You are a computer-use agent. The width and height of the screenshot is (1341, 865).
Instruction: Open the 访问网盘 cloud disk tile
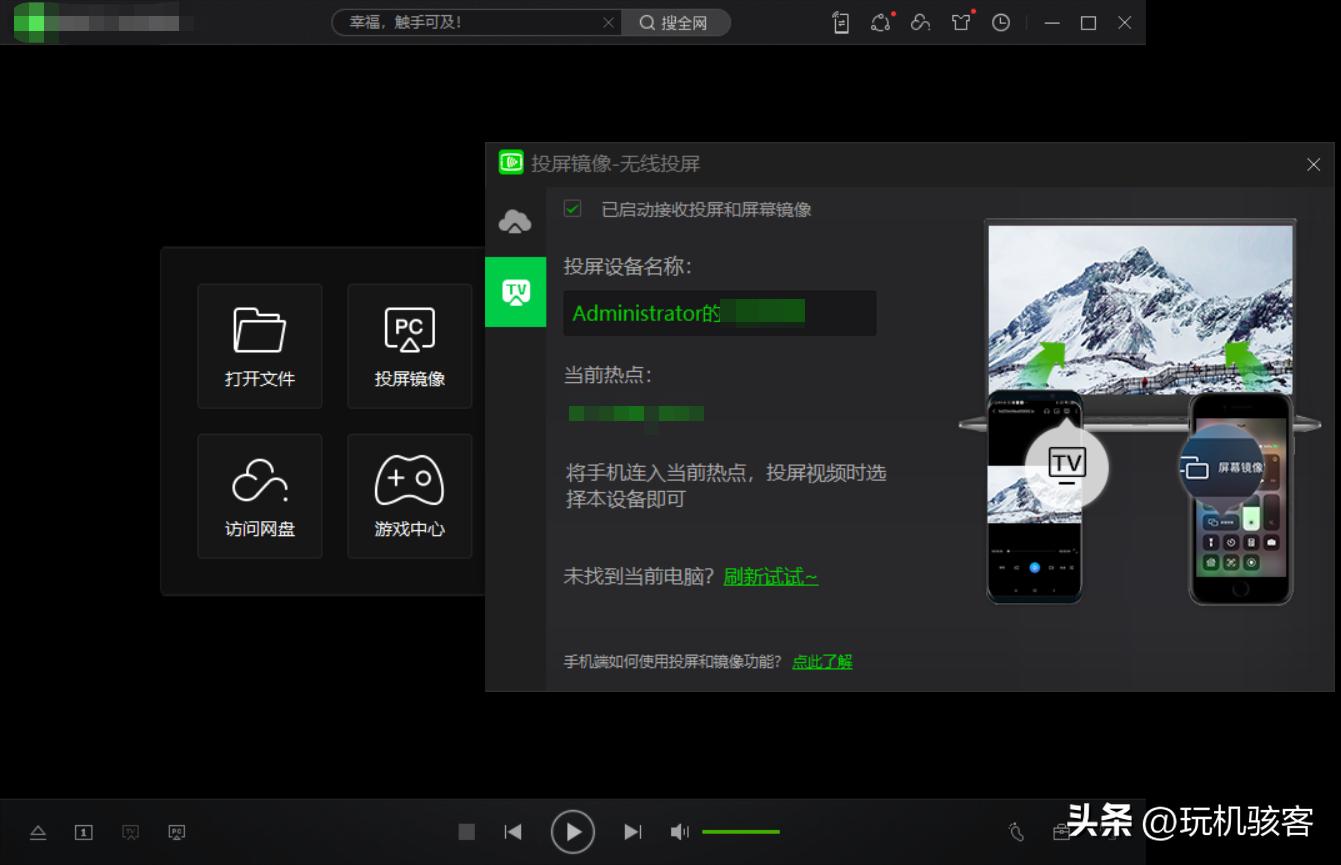(259, 496)
